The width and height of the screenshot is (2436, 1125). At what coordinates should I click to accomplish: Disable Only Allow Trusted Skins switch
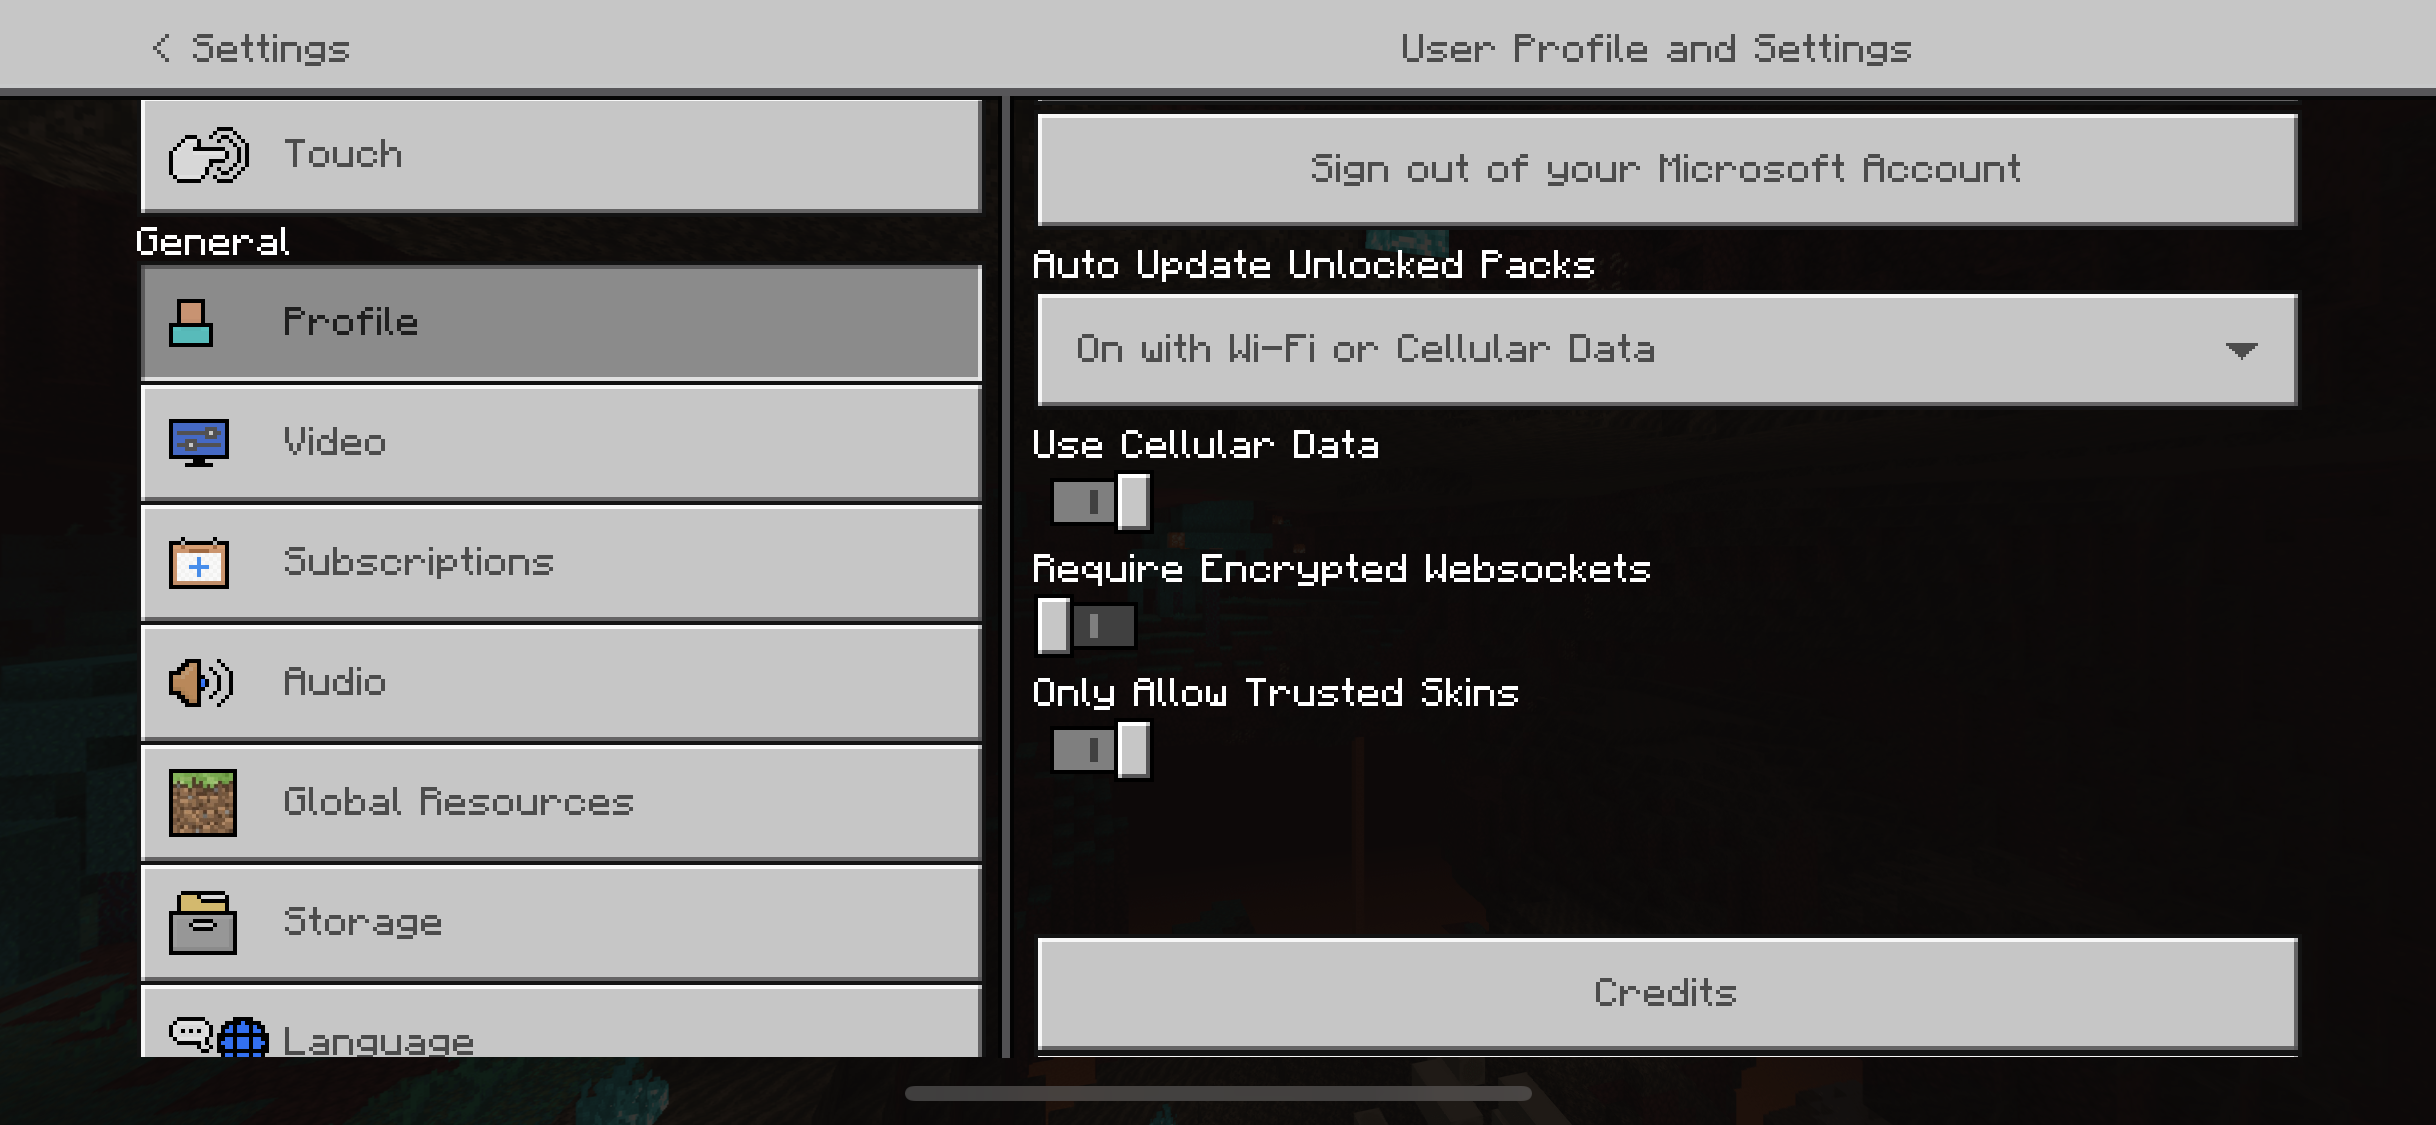(1100, 749)
